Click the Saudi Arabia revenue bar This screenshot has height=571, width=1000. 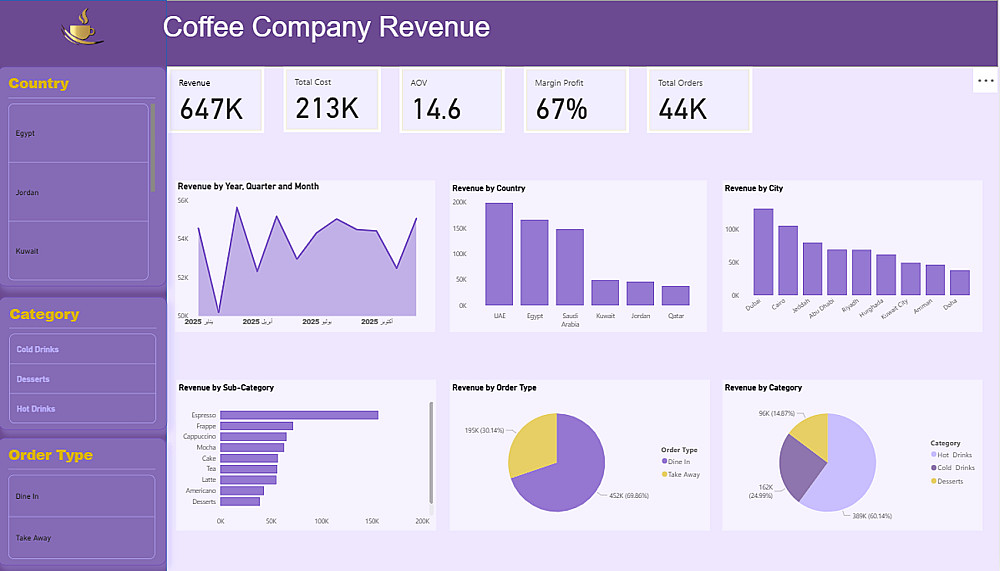click(570, 267)
